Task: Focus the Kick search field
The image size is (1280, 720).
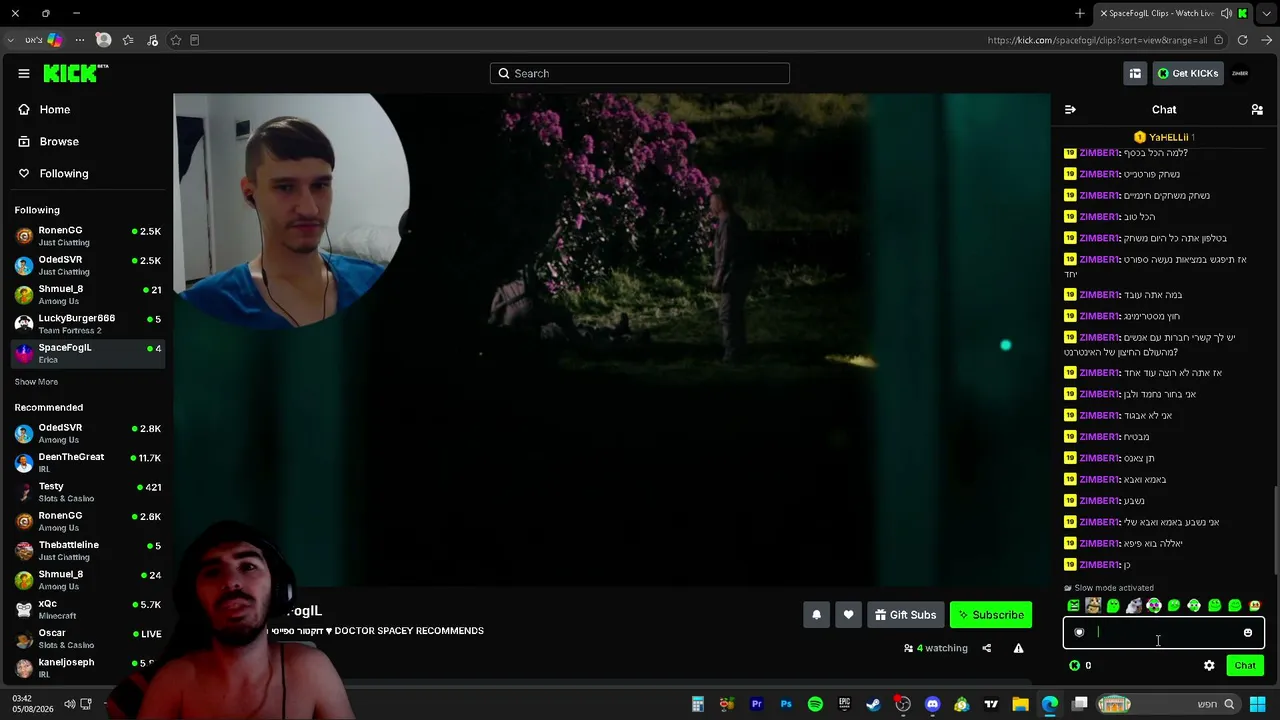Action: click(x=640, y=73)
